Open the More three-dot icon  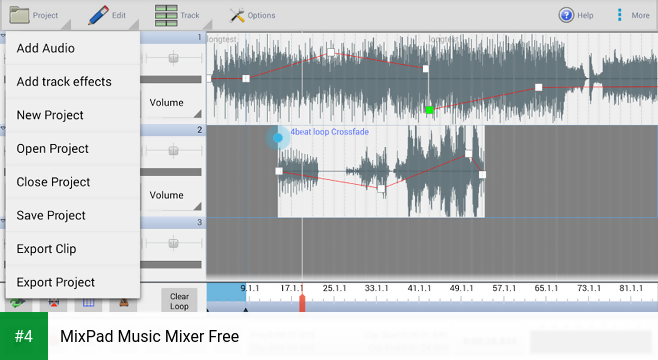619,15
